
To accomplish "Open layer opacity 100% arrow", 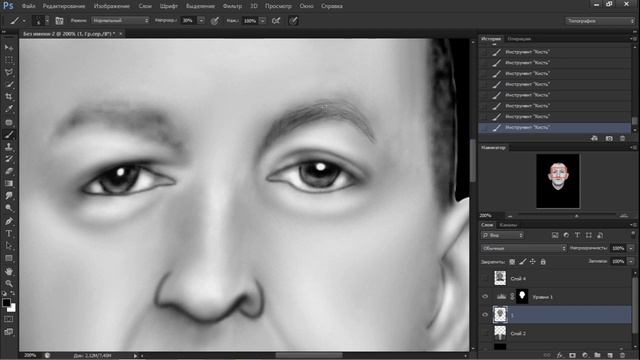I will click(631, 248).
